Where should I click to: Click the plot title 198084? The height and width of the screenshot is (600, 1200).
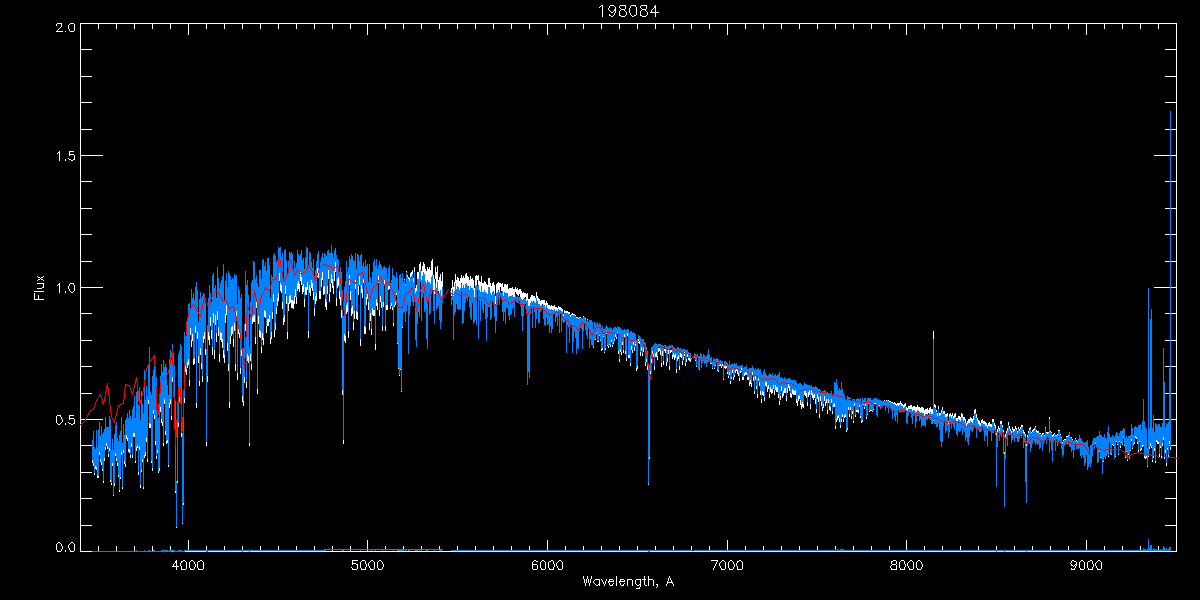coord(627,11)
